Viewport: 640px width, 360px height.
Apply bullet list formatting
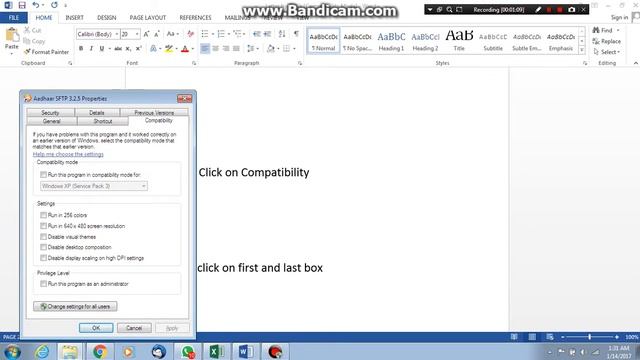coord(205,34)
